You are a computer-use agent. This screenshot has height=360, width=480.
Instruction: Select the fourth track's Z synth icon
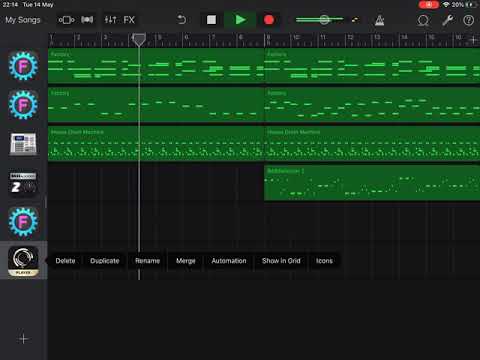[23, 183]
